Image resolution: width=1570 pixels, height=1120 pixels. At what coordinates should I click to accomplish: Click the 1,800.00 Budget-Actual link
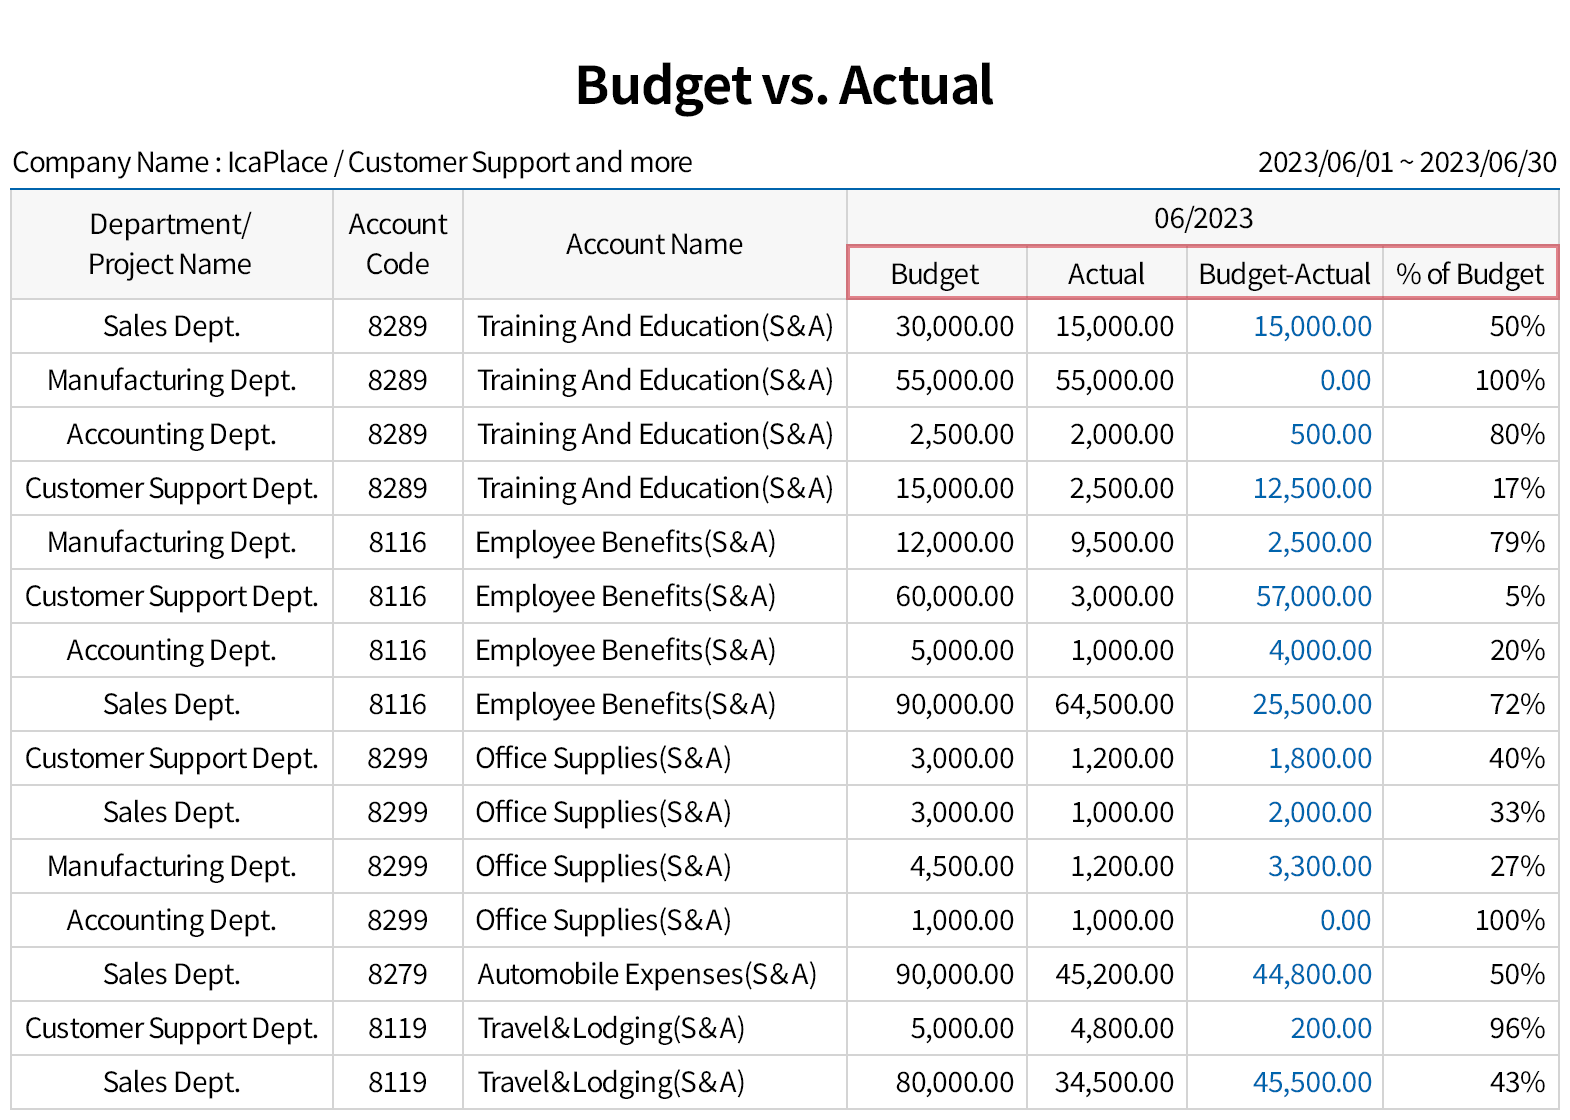1319,759
